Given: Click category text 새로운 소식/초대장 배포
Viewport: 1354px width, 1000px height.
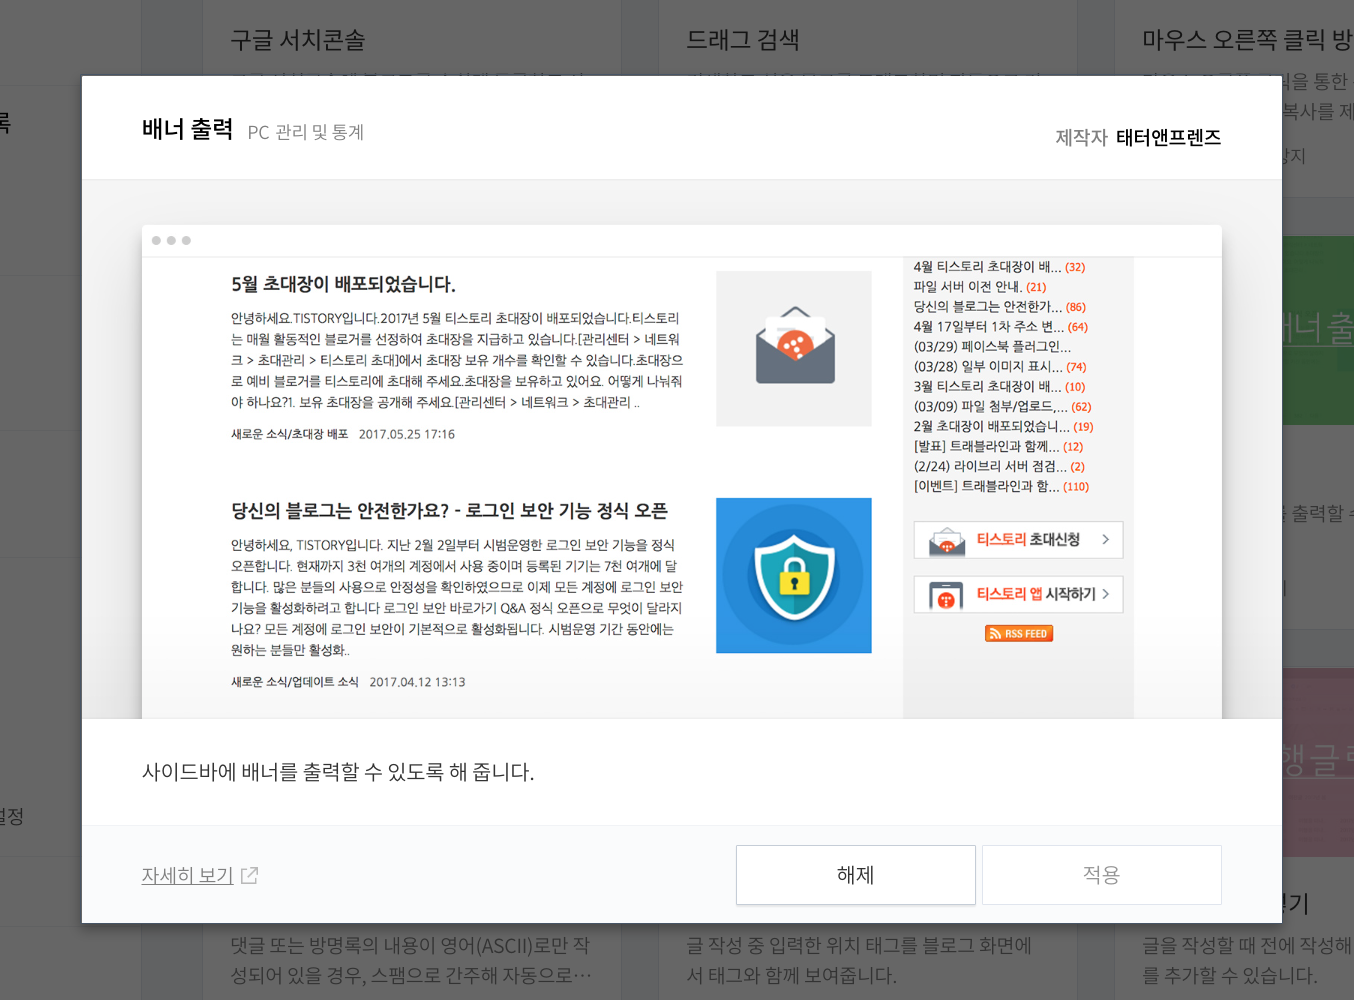Looking at the screenshot, I should 289,434.
